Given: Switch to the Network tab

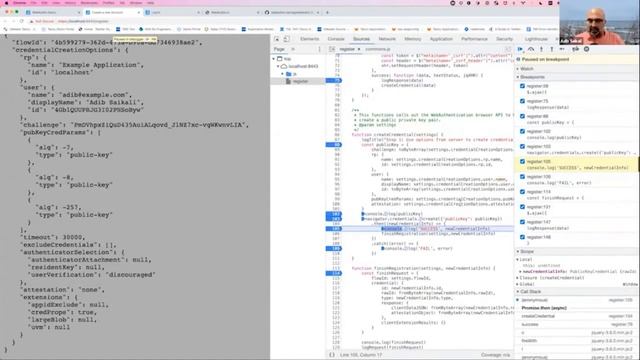Looking at the screenshot, I should [387, 39].
